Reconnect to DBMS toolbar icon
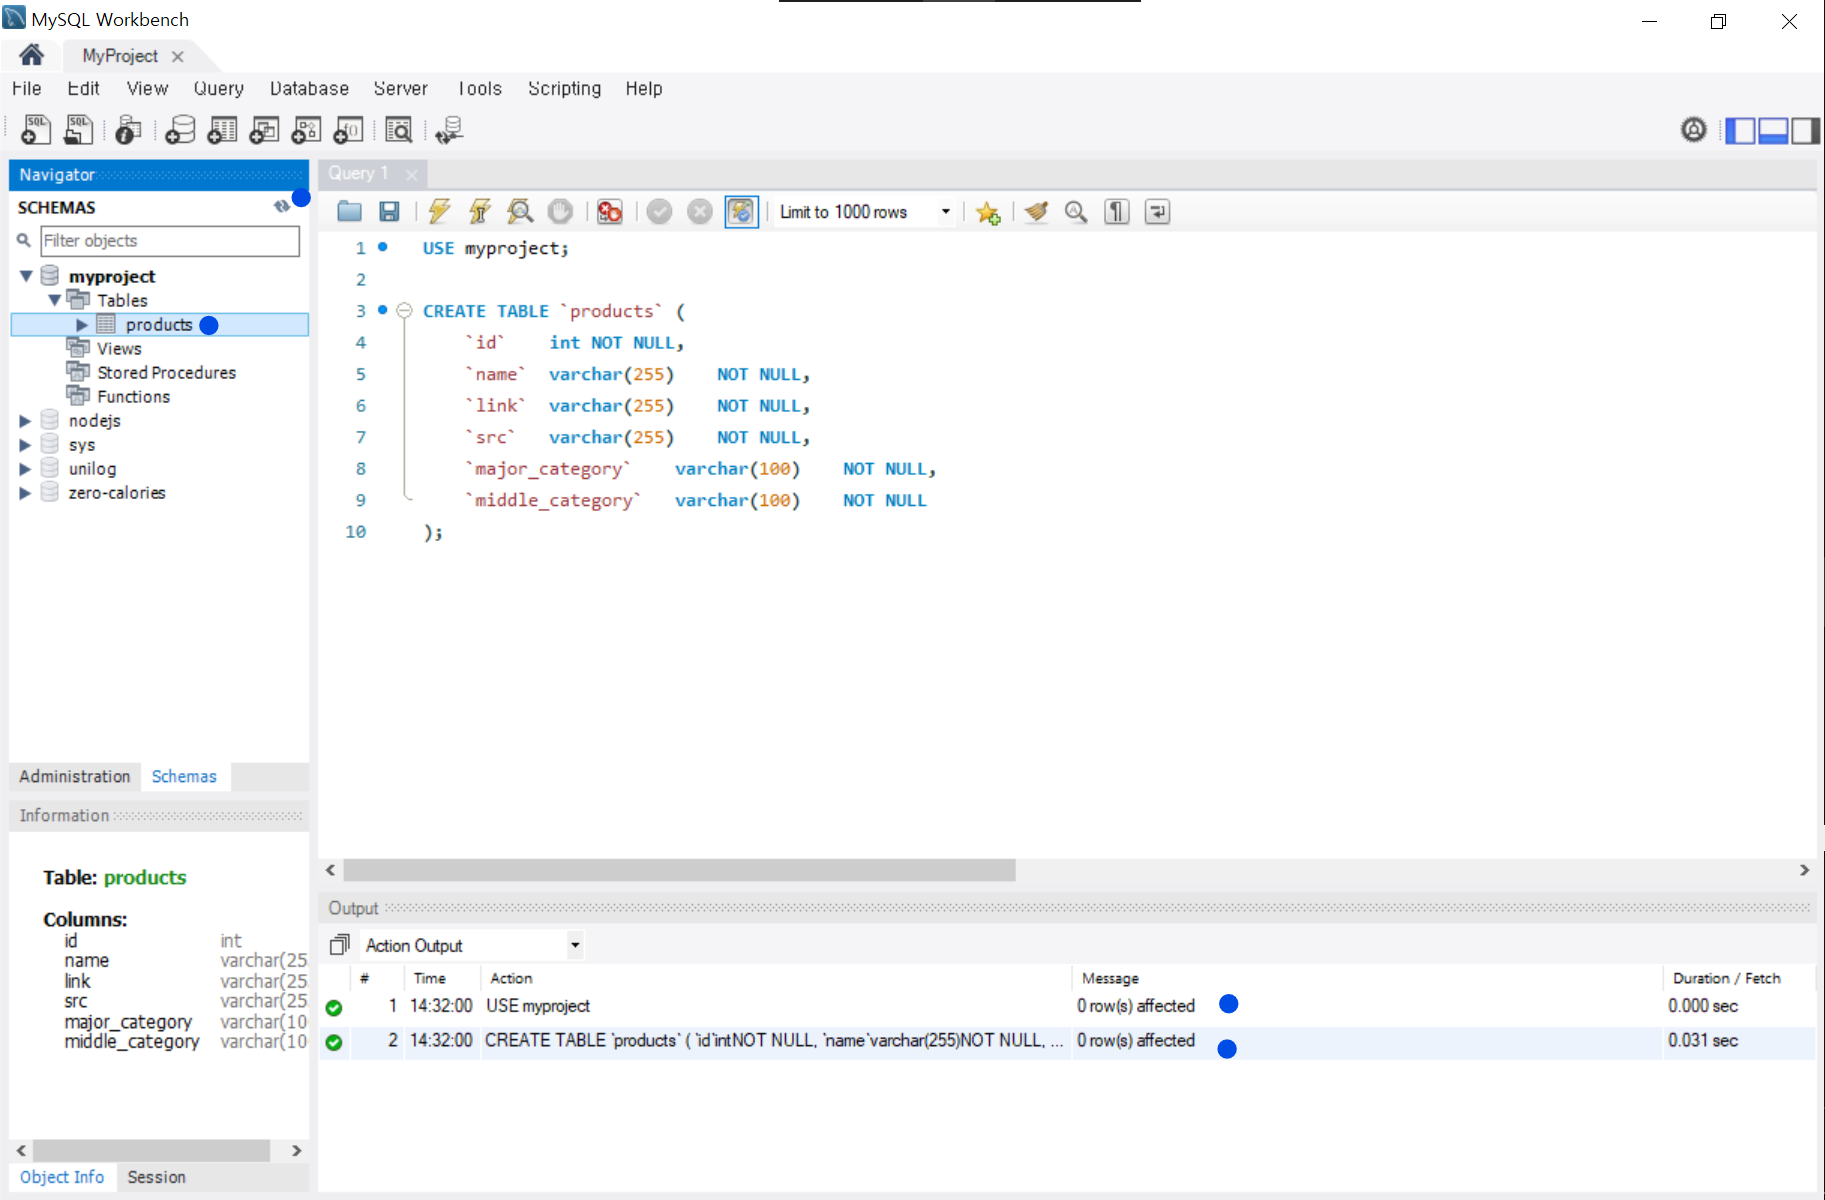Image resolution: width=1825 pixels, height=1200 pixels. pyautogui.click(x=449, y=130)
